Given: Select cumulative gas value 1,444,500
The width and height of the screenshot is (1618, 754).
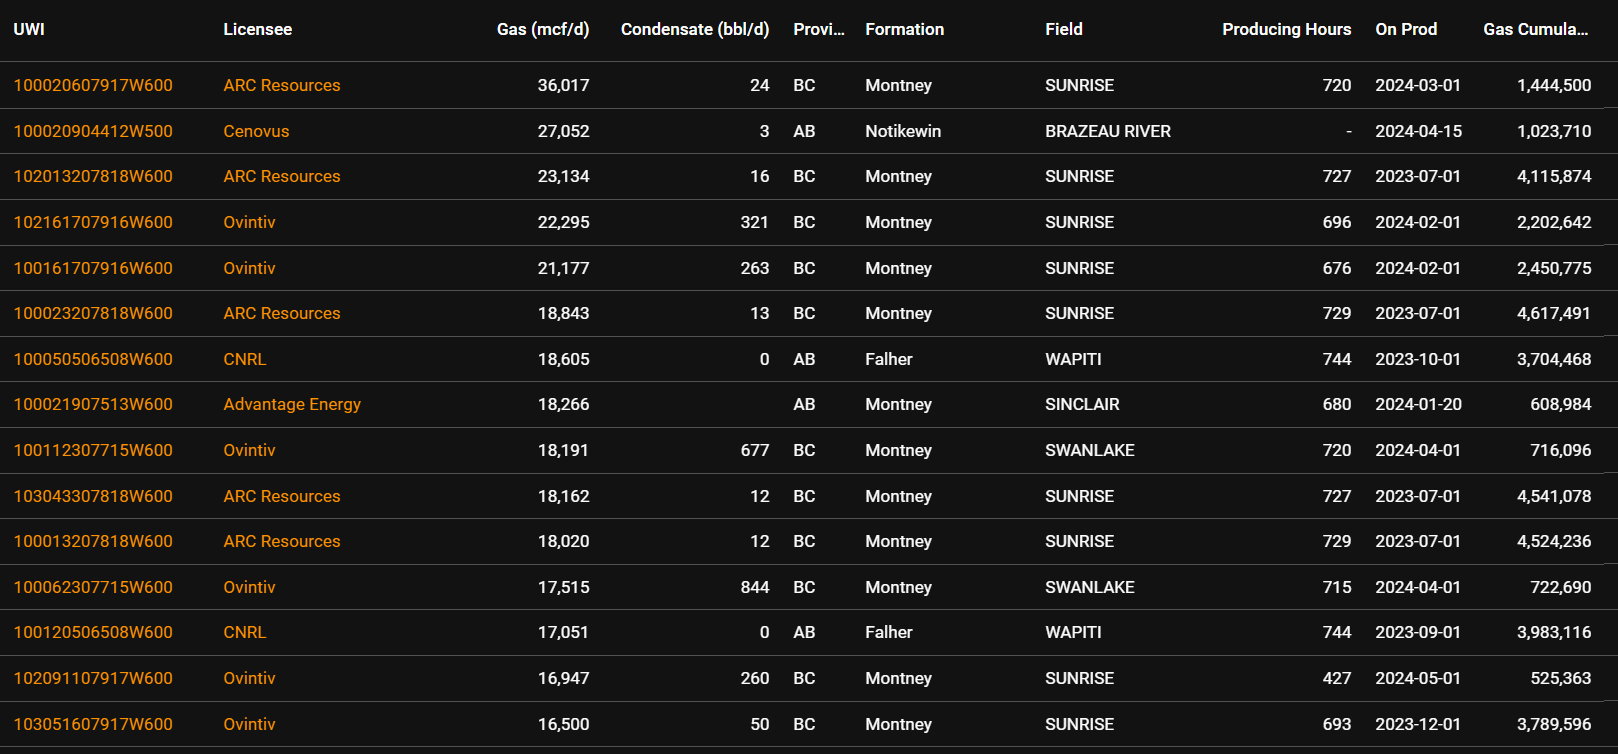Looking at the screenshot, I should pyautogui.click(x=1554, y=85).
